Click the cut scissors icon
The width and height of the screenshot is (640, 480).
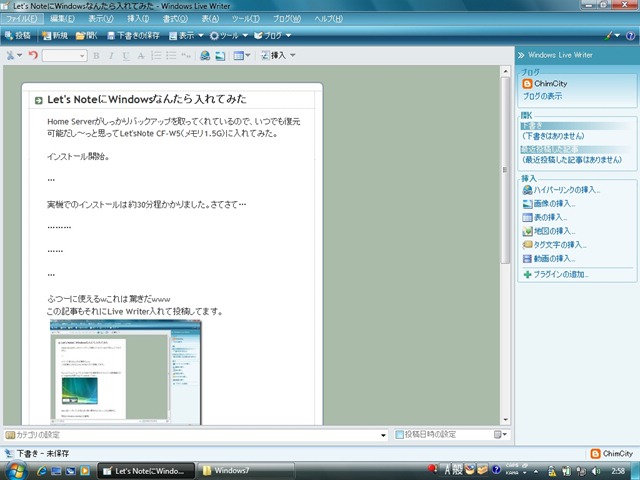coord(10,56)
